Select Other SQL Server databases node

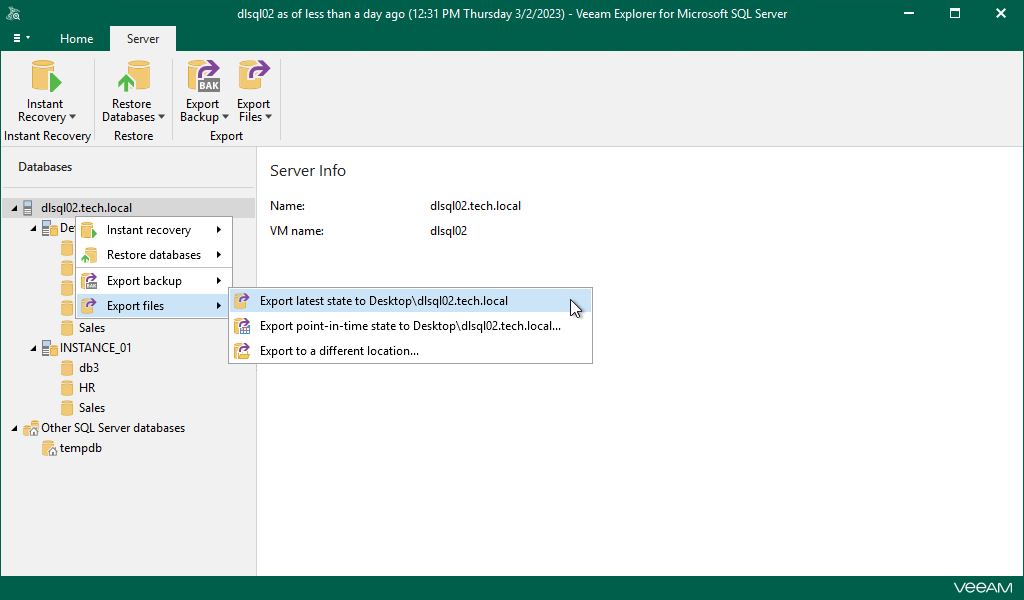tap(113, 428)
